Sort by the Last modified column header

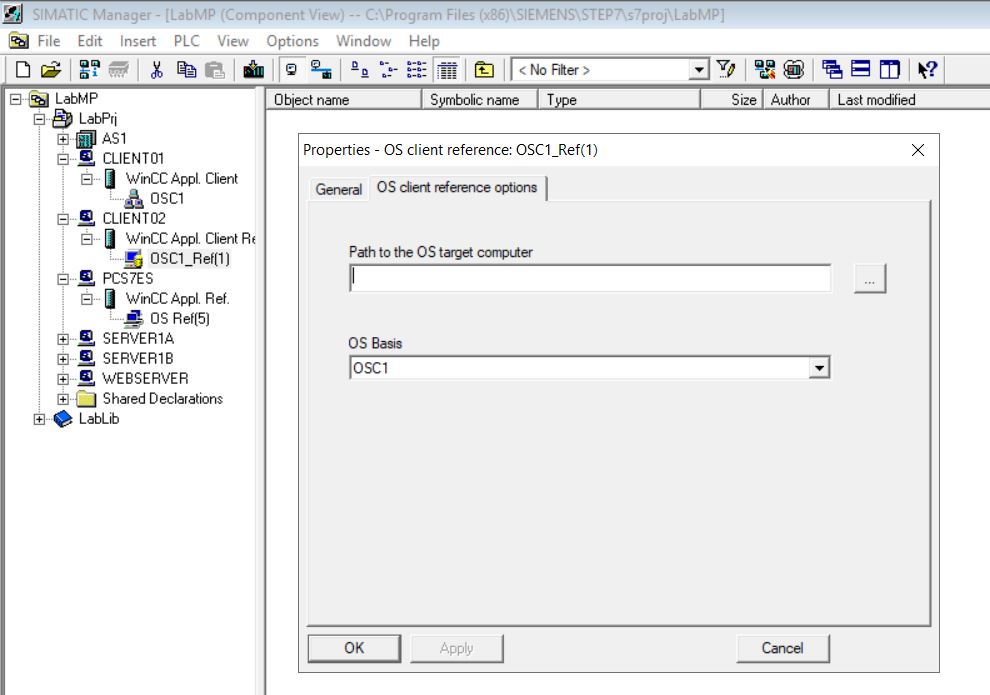[x=909, y=100]
